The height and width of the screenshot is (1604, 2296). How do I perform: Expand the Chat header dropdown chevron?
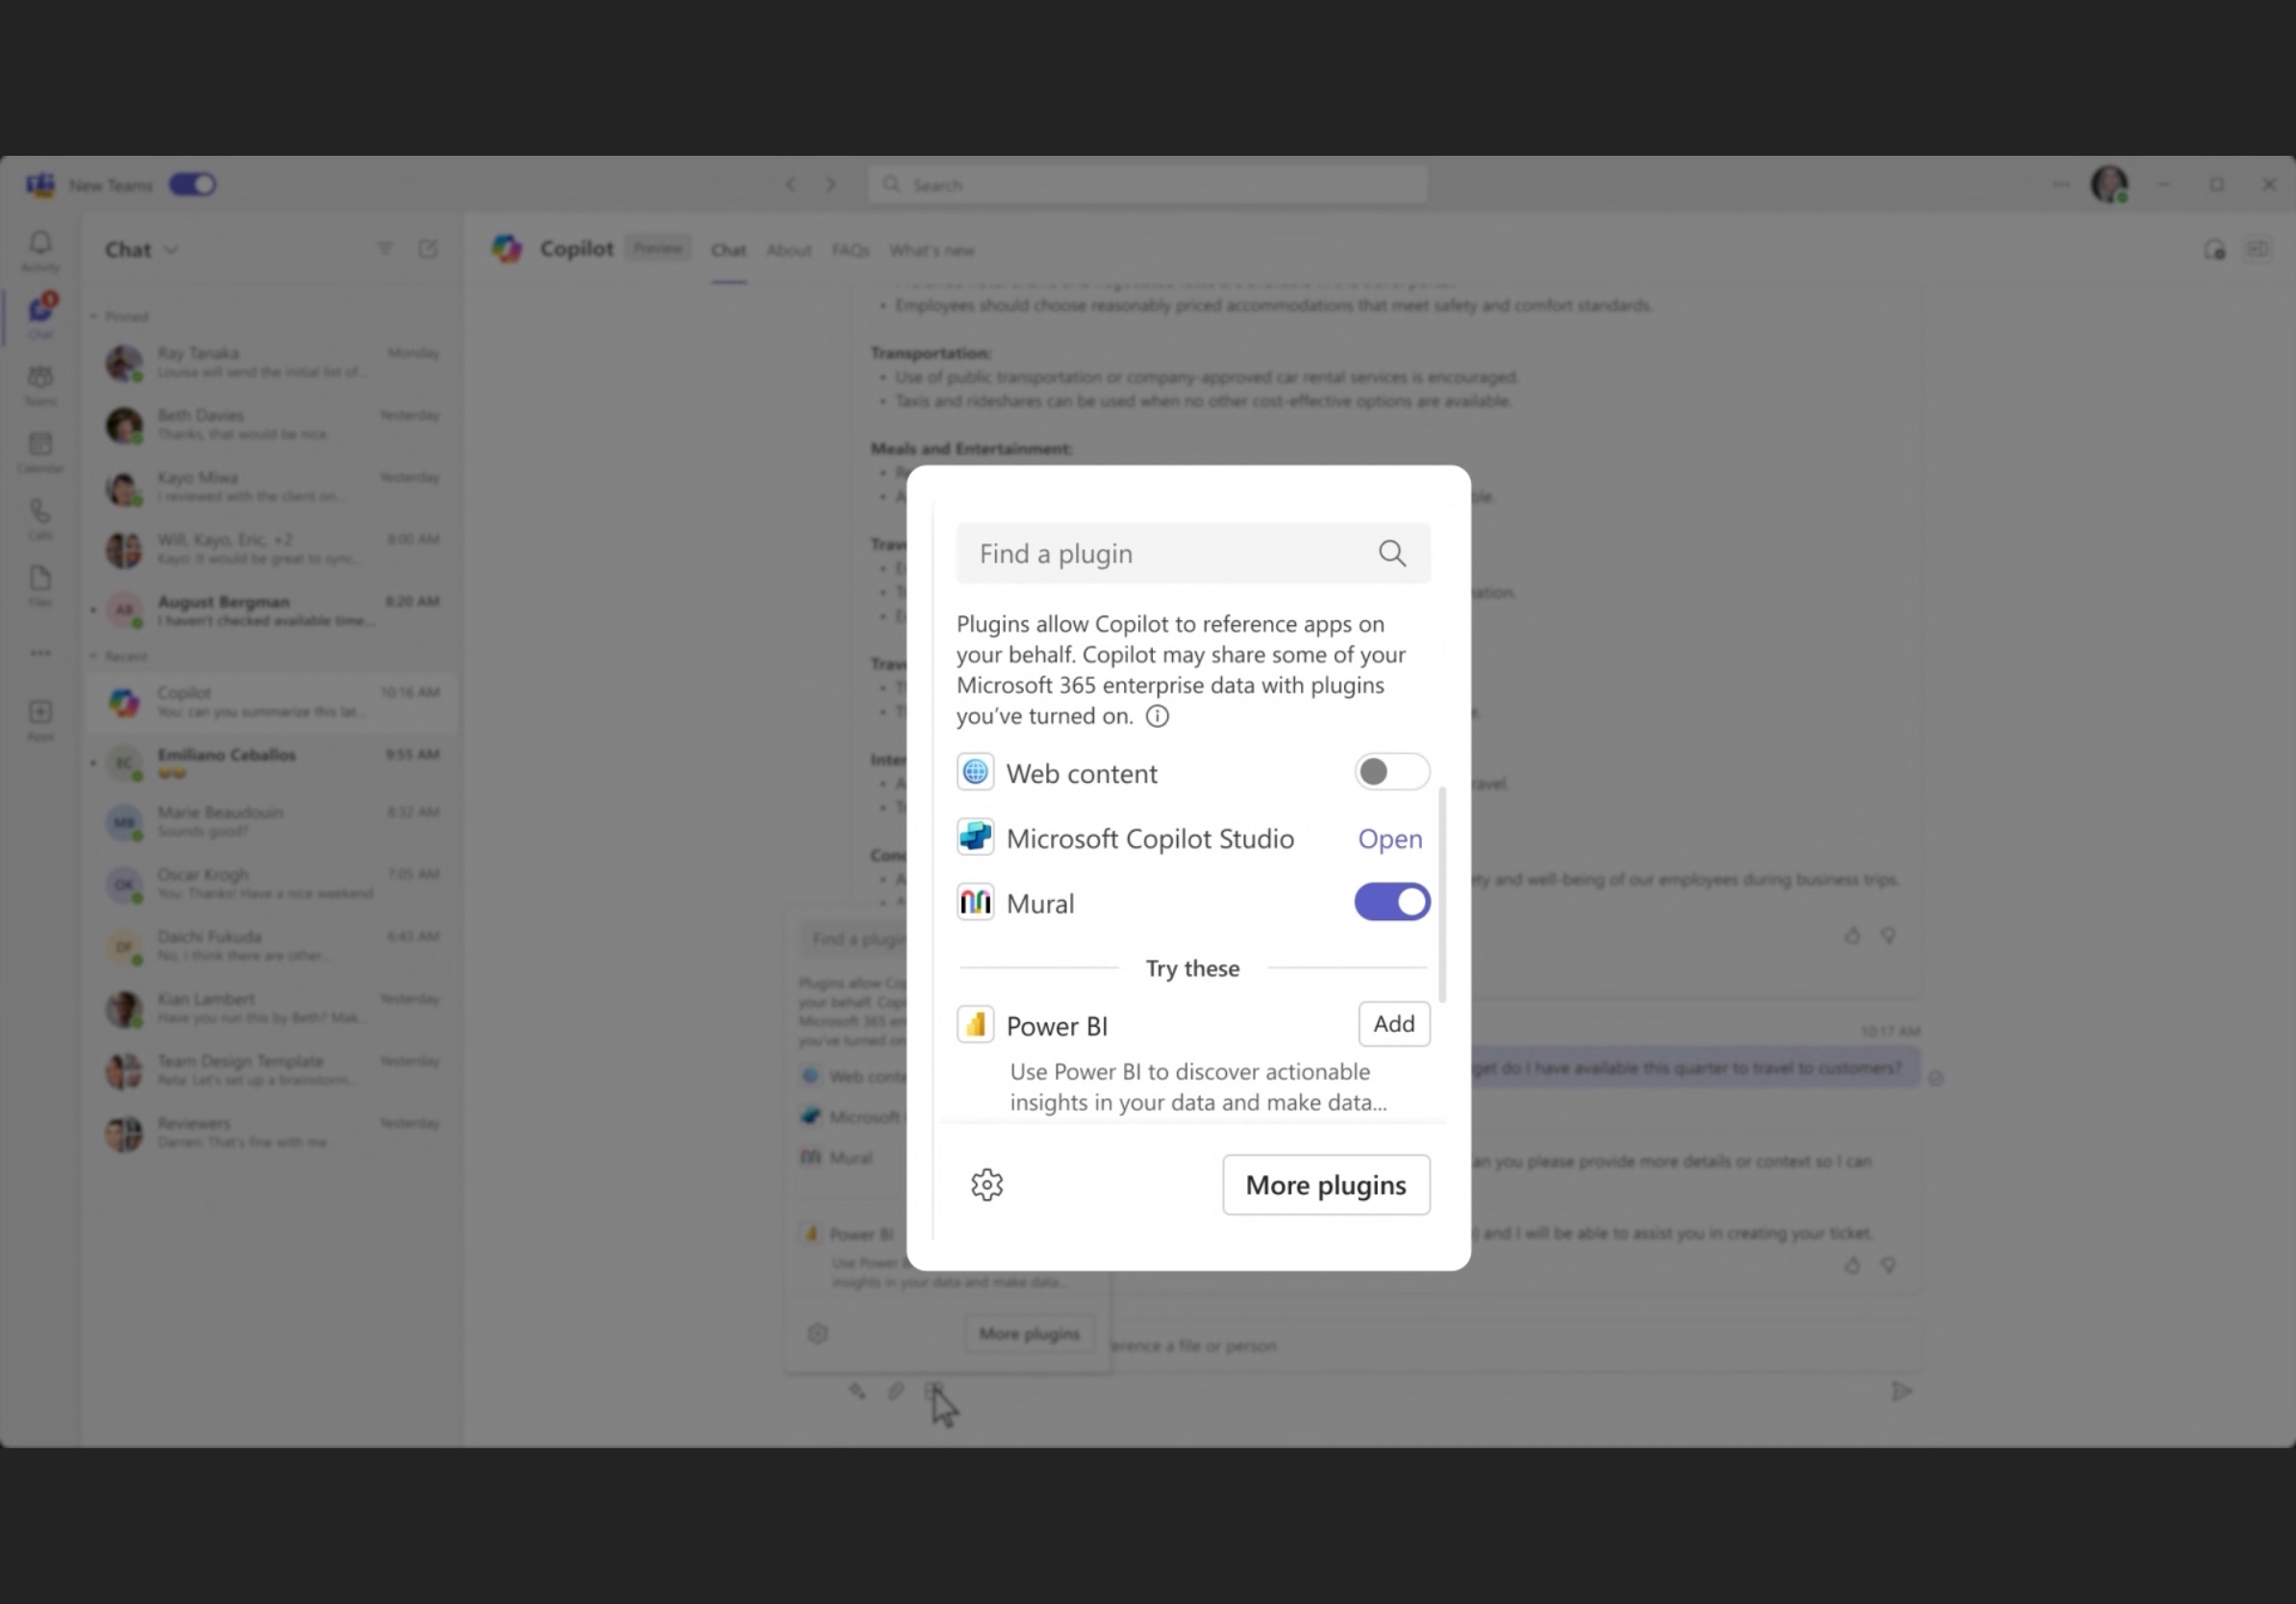click(171, 250)
